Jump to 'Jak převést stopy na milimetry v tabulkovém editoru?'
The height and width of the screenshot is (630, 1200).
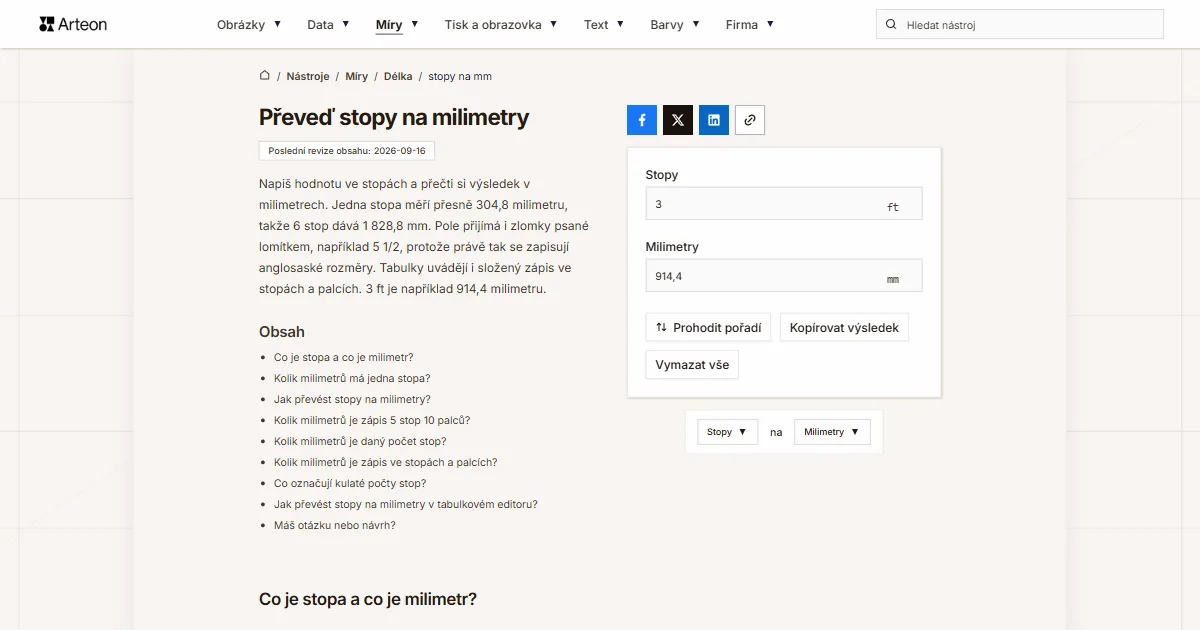406,504
